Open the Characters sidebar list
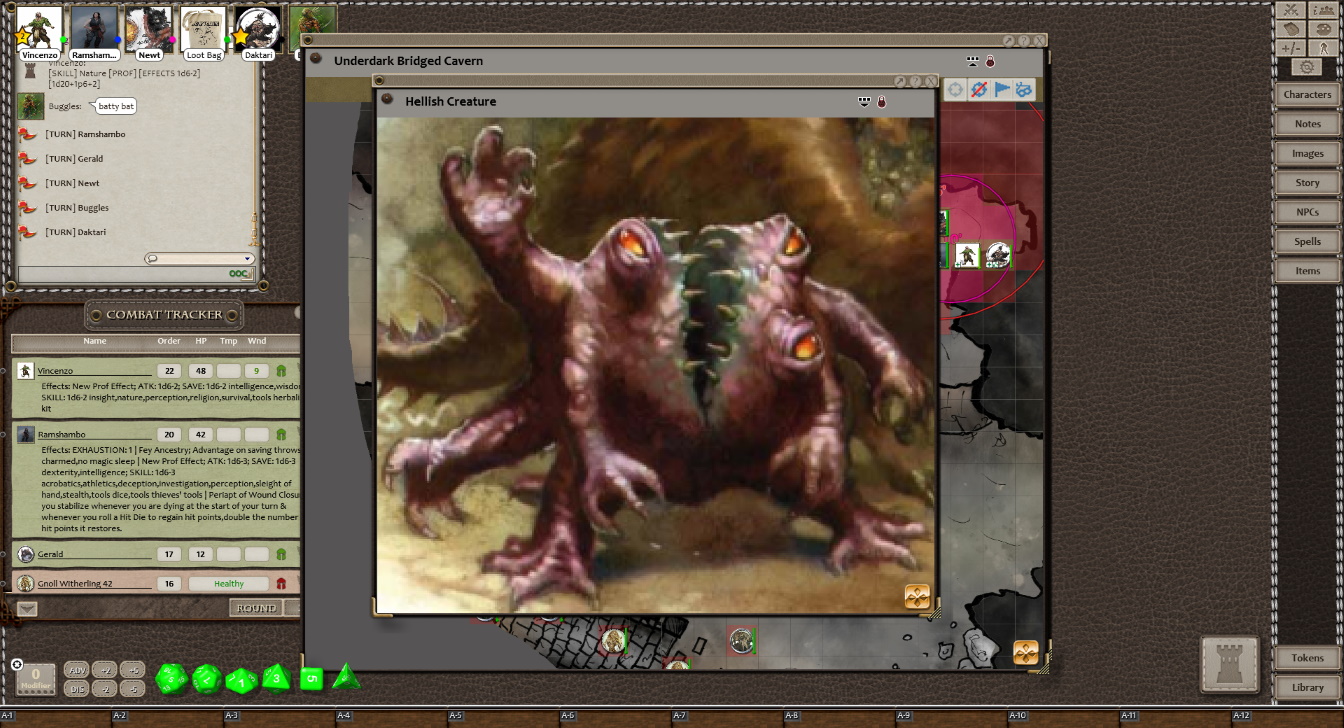Screen dimensions: 1344x728 tap(1307, 94)
